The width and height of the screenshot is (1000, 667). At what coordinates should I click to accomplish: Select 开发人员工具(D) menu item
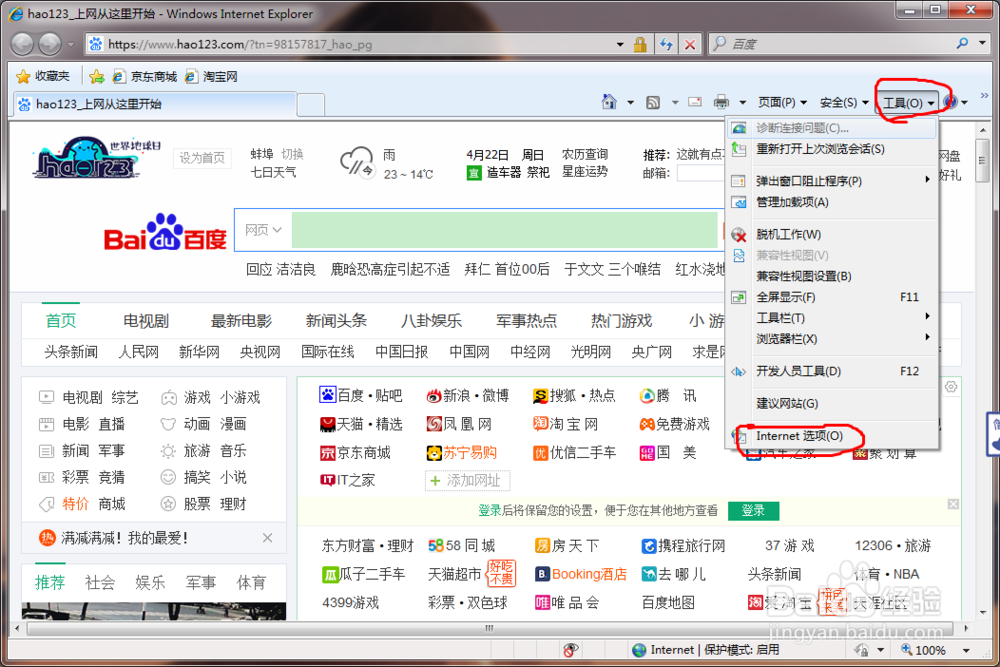pyautogui.click(x=832, y=371)
